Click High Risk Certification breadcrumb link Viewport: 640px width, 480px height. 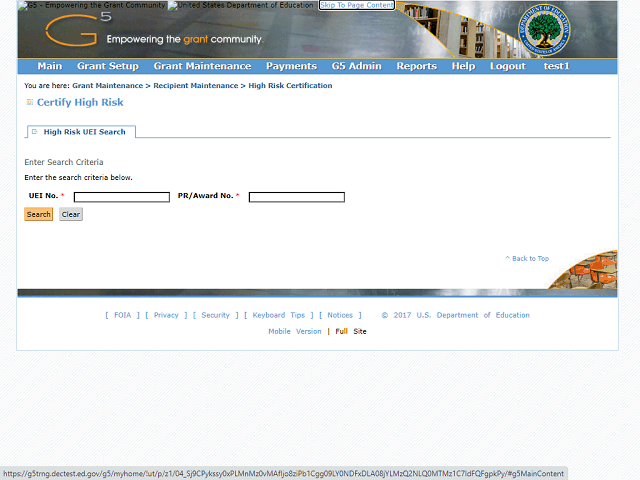click(290, 86)
